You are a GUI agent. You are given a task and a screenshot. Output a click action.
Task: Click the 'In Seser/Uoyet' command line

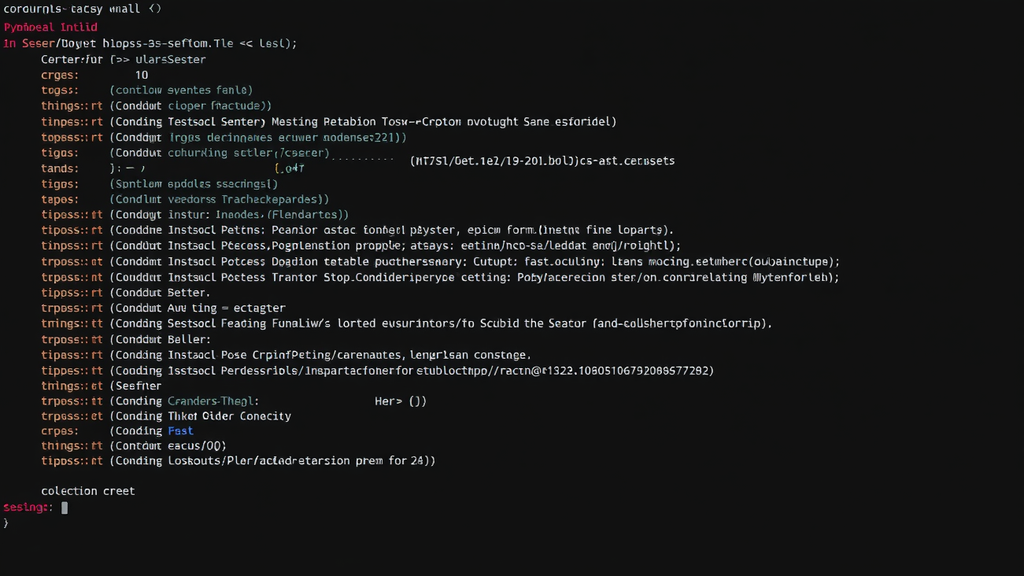click(150, 43)
